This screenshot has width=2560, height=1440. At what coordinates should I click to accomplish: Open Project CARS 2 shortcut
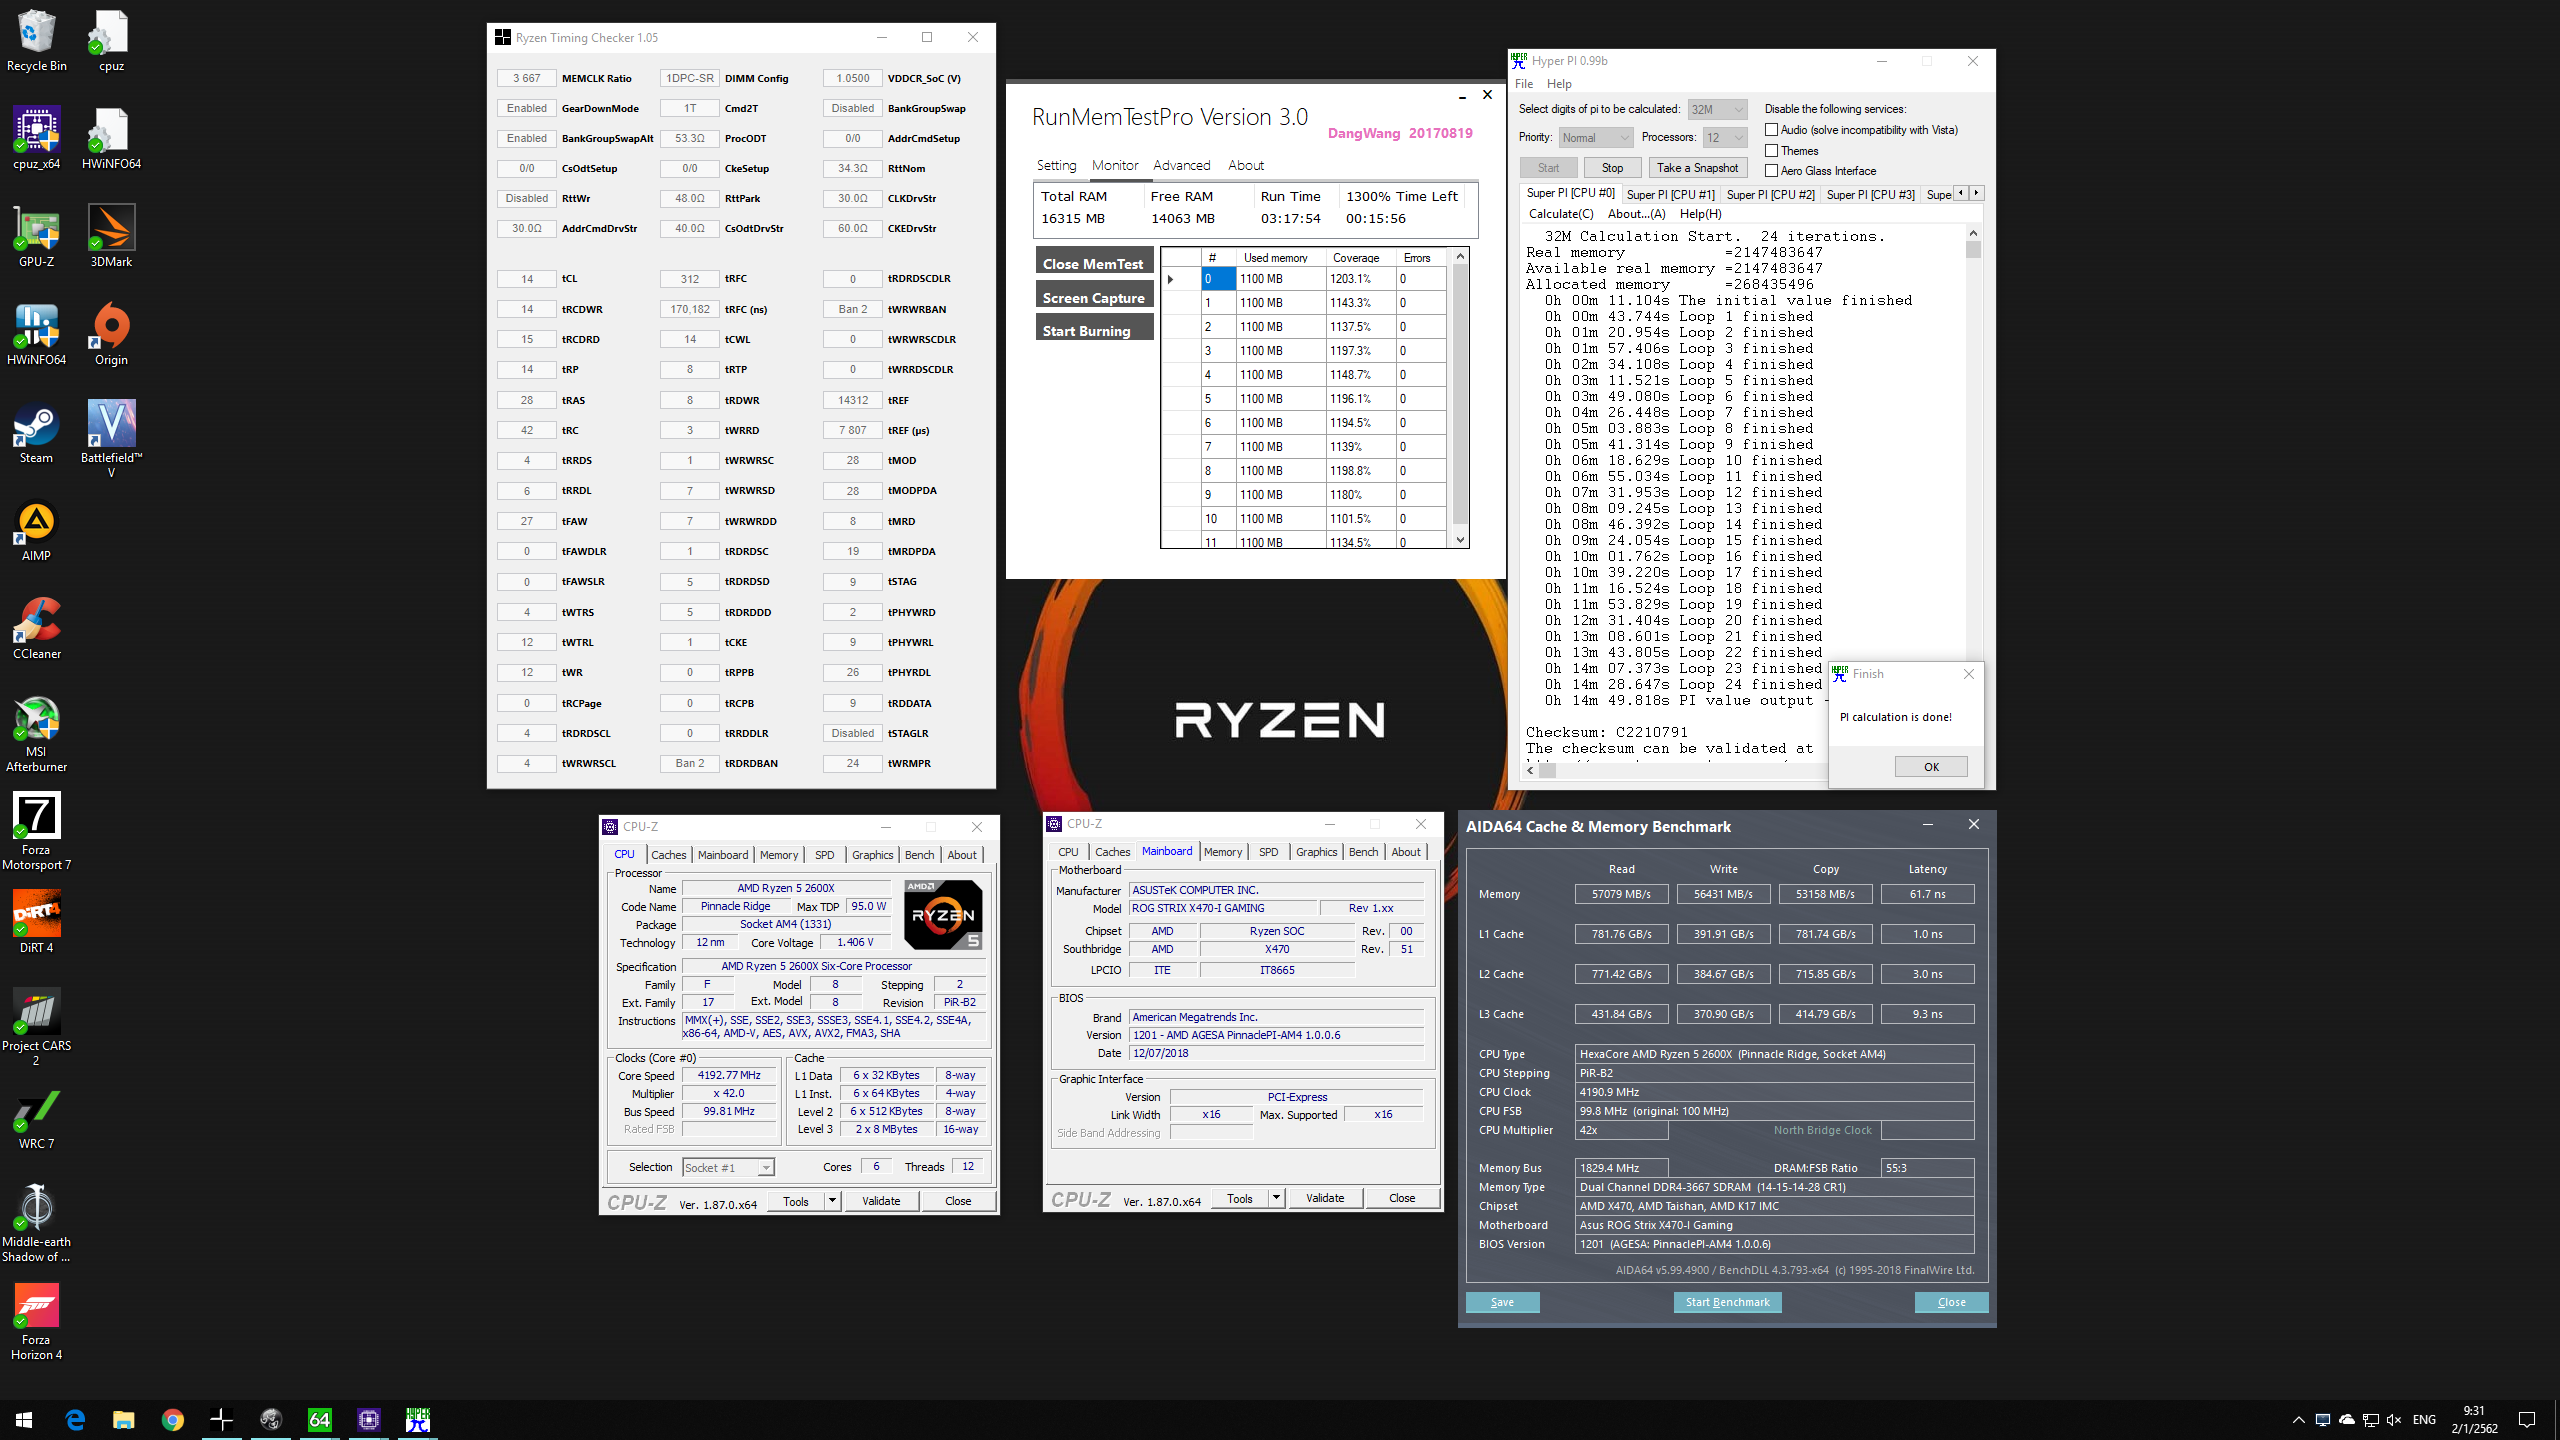[36, 1028]
